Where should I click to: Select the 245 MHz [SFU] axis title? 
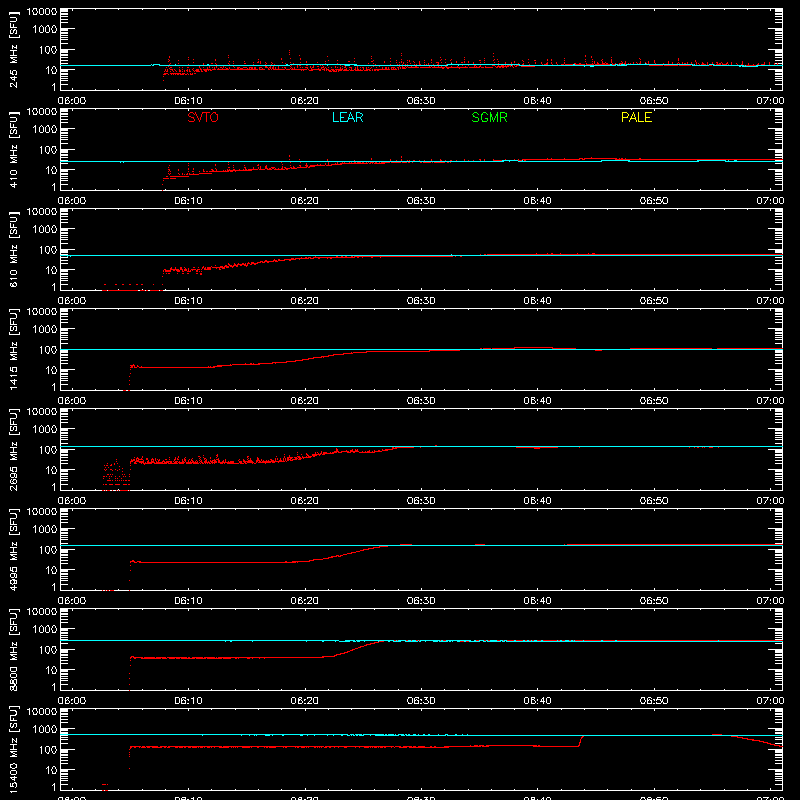14,50
